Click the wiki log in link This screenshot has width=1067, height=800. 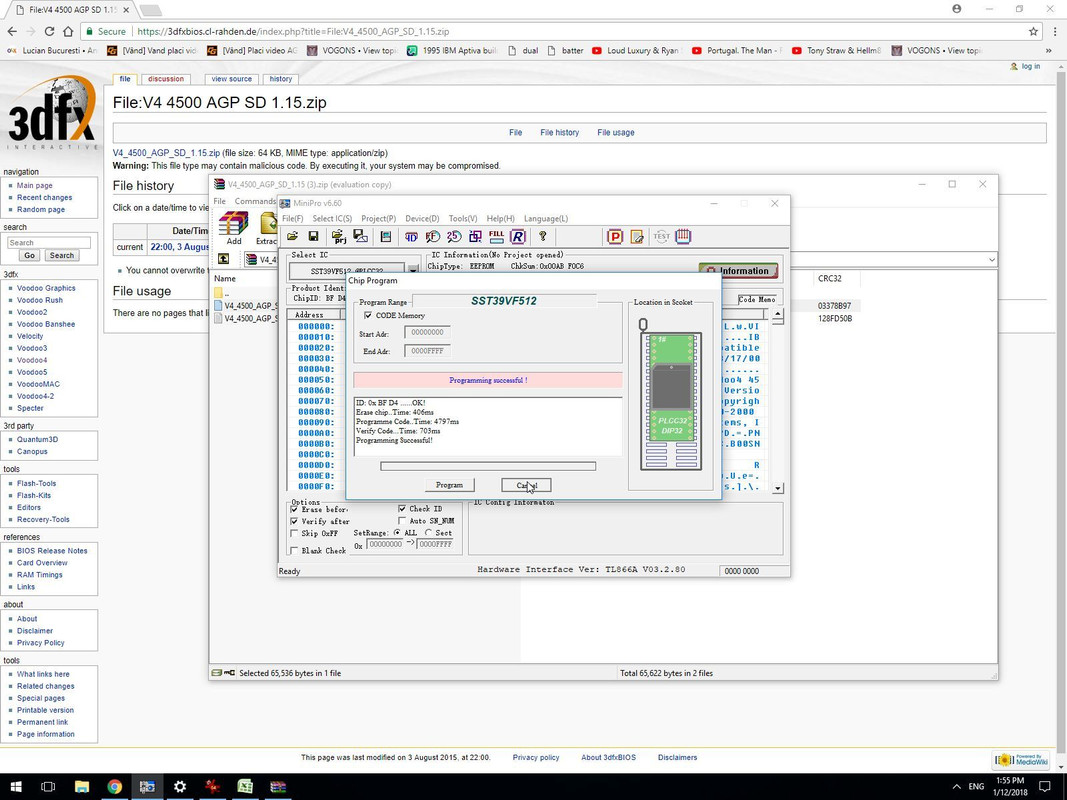coord(1030,67)
